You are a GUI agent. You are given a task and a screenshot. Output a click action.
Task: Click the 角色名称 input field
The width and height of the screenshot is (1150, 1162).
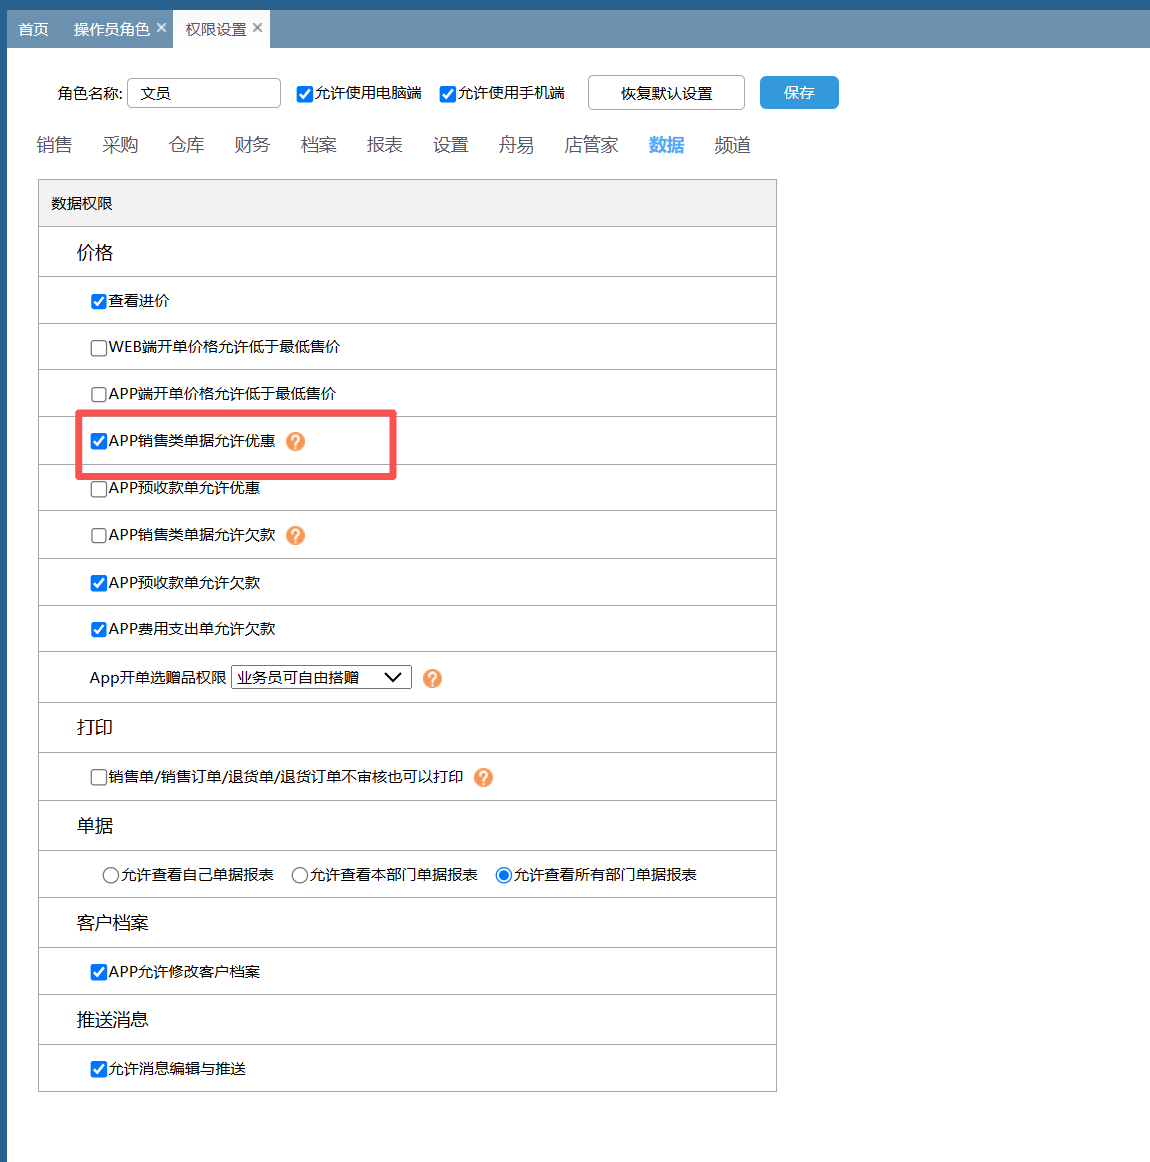204,93
